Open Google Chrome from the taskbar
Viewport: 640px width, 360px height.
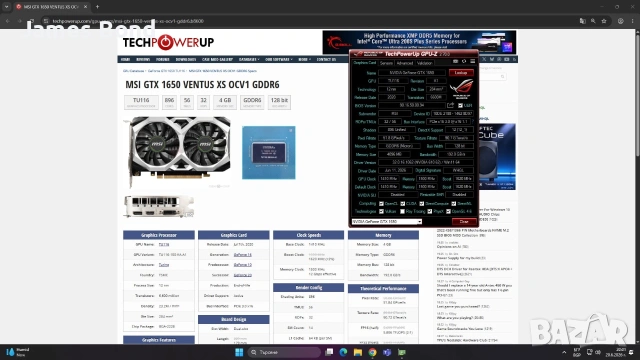point(372,352)
